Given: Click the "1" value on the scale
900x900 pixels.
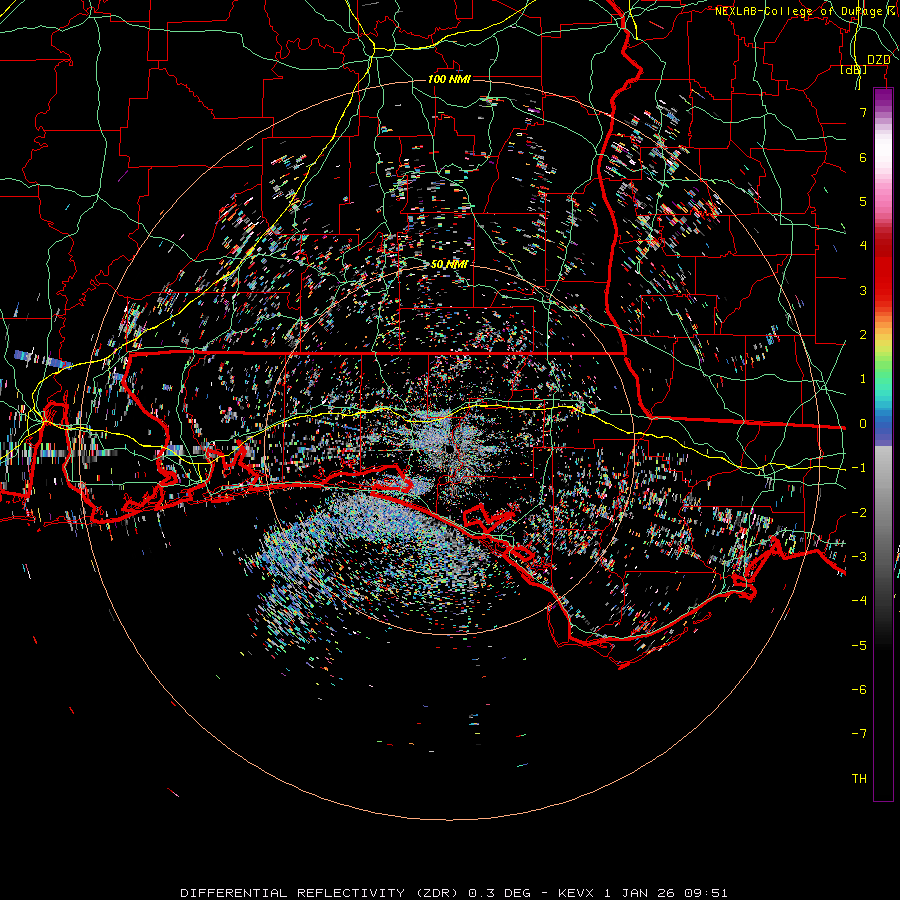Looking at the screenshot, I should point(863,379).
